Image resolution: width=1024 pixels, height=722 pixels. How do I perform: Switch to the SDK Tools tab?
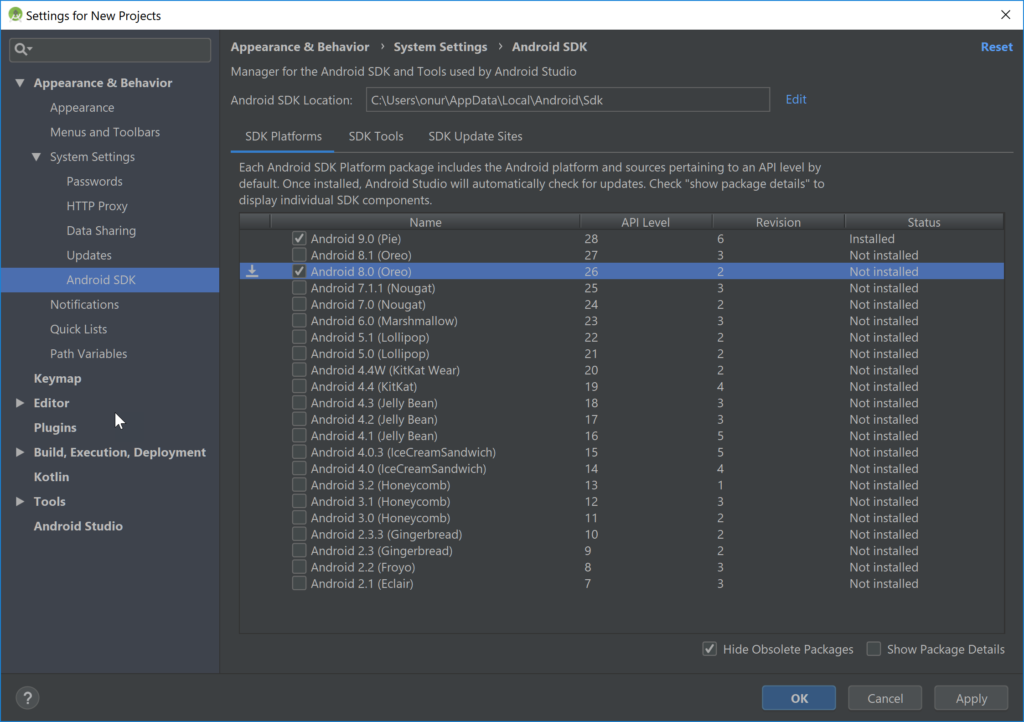[376, 136]
